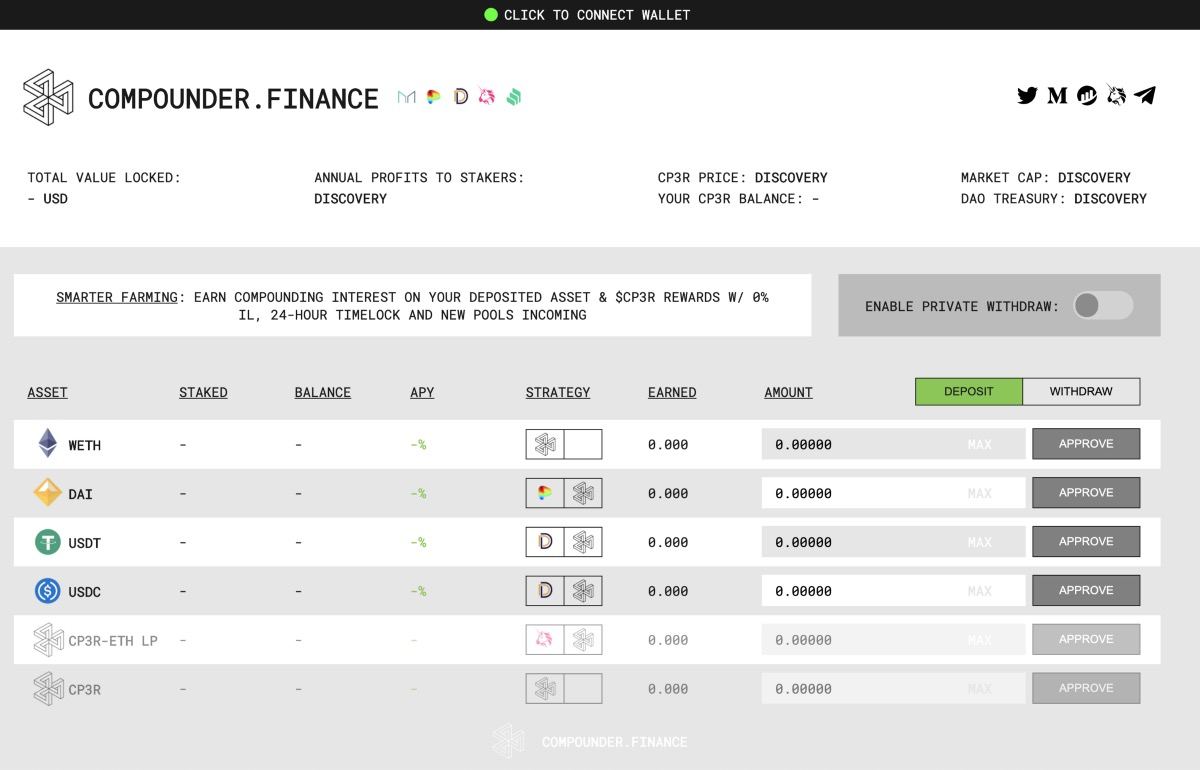1200x770 pixels.
Task: Select the Compounder strategy icon in USDC row
Action: 583,591
